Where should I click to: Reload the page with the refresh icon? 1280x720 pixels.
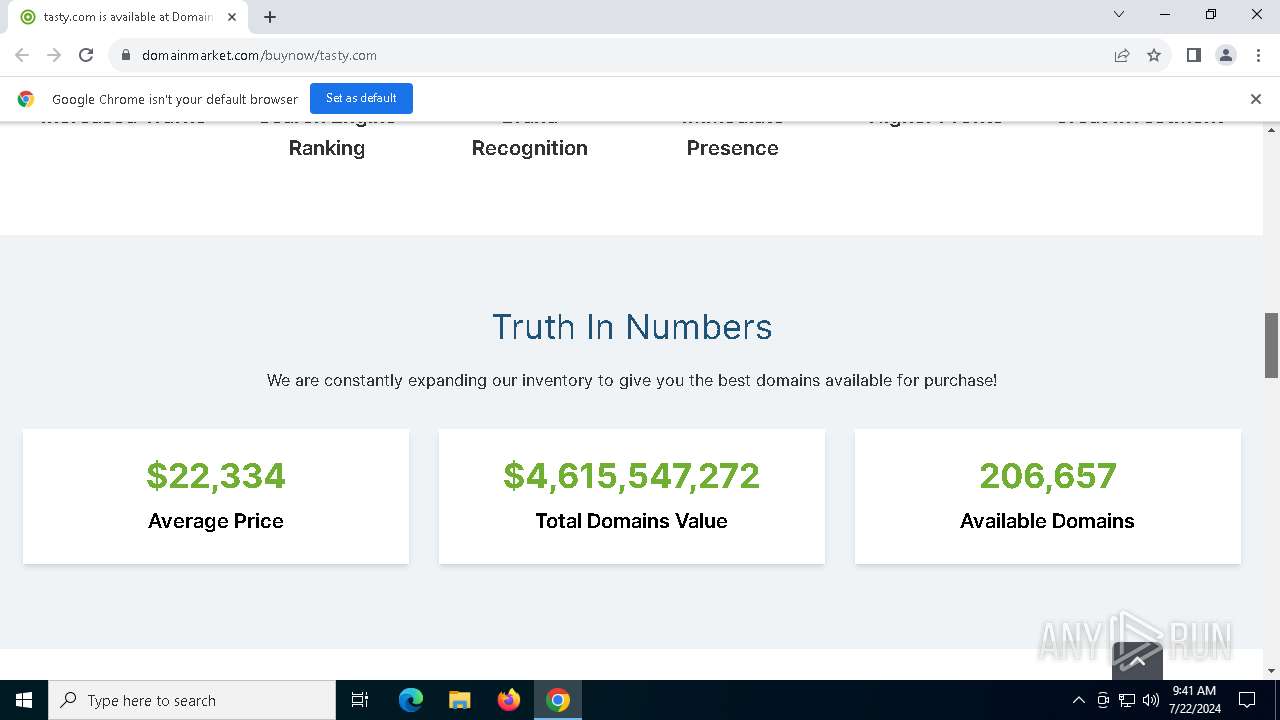coord(86,55)
